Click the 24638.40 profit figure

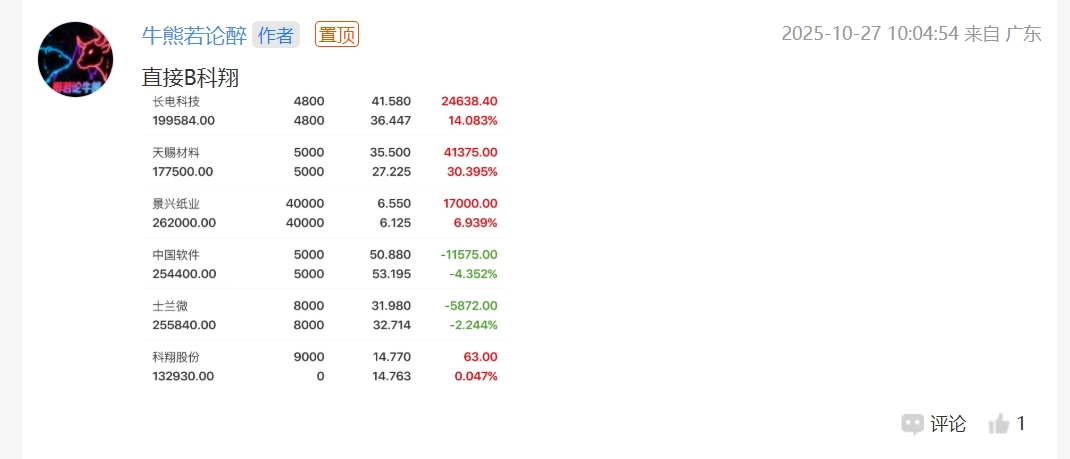point(468,101)
